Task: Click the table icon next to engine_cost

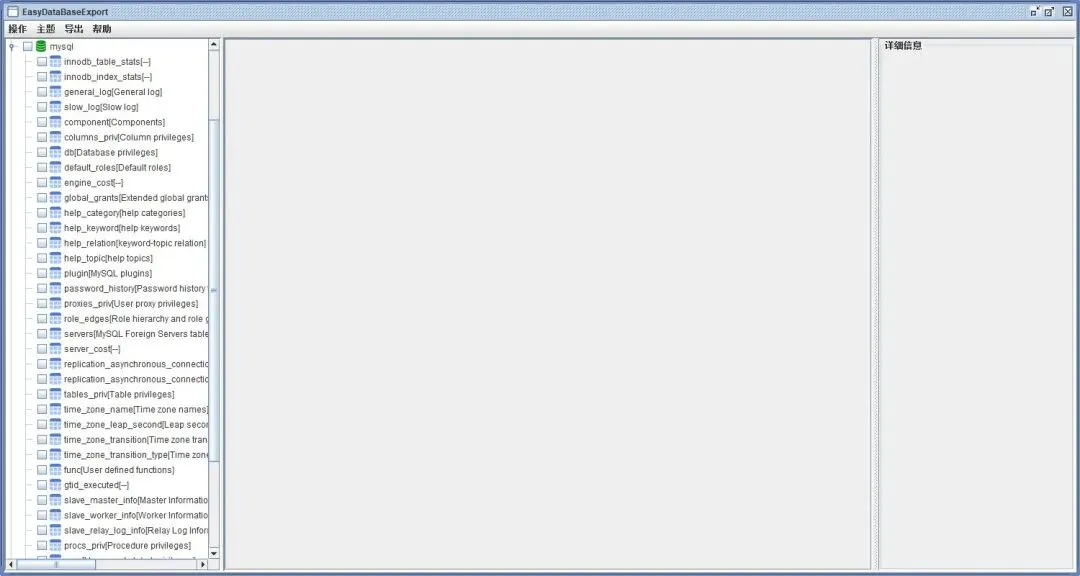Action: point(55,183)
